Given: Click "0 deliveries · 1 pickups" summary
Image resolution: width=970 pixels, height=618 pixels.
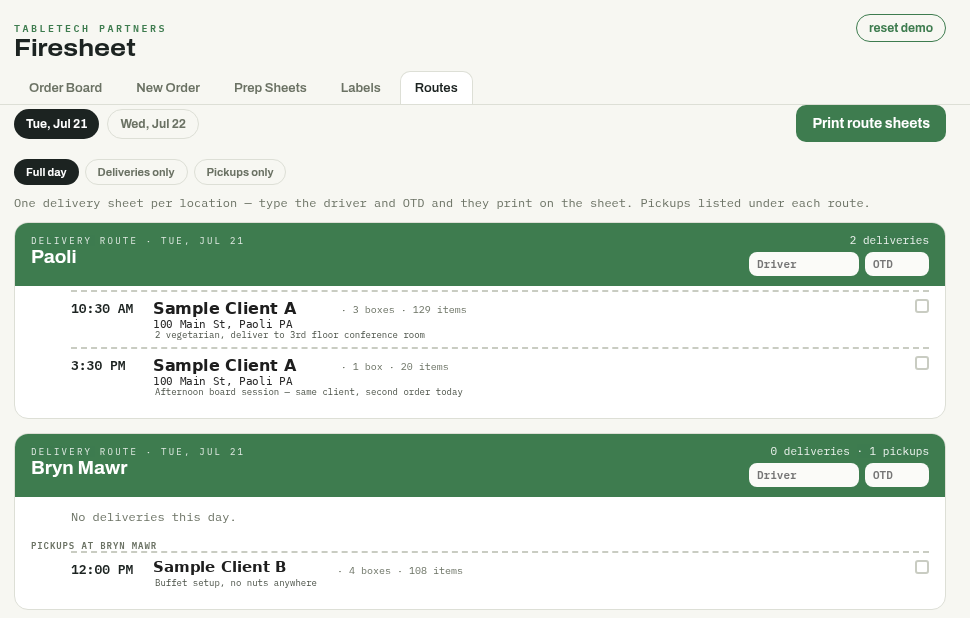Looking at the screenshot, I should 849,451.
